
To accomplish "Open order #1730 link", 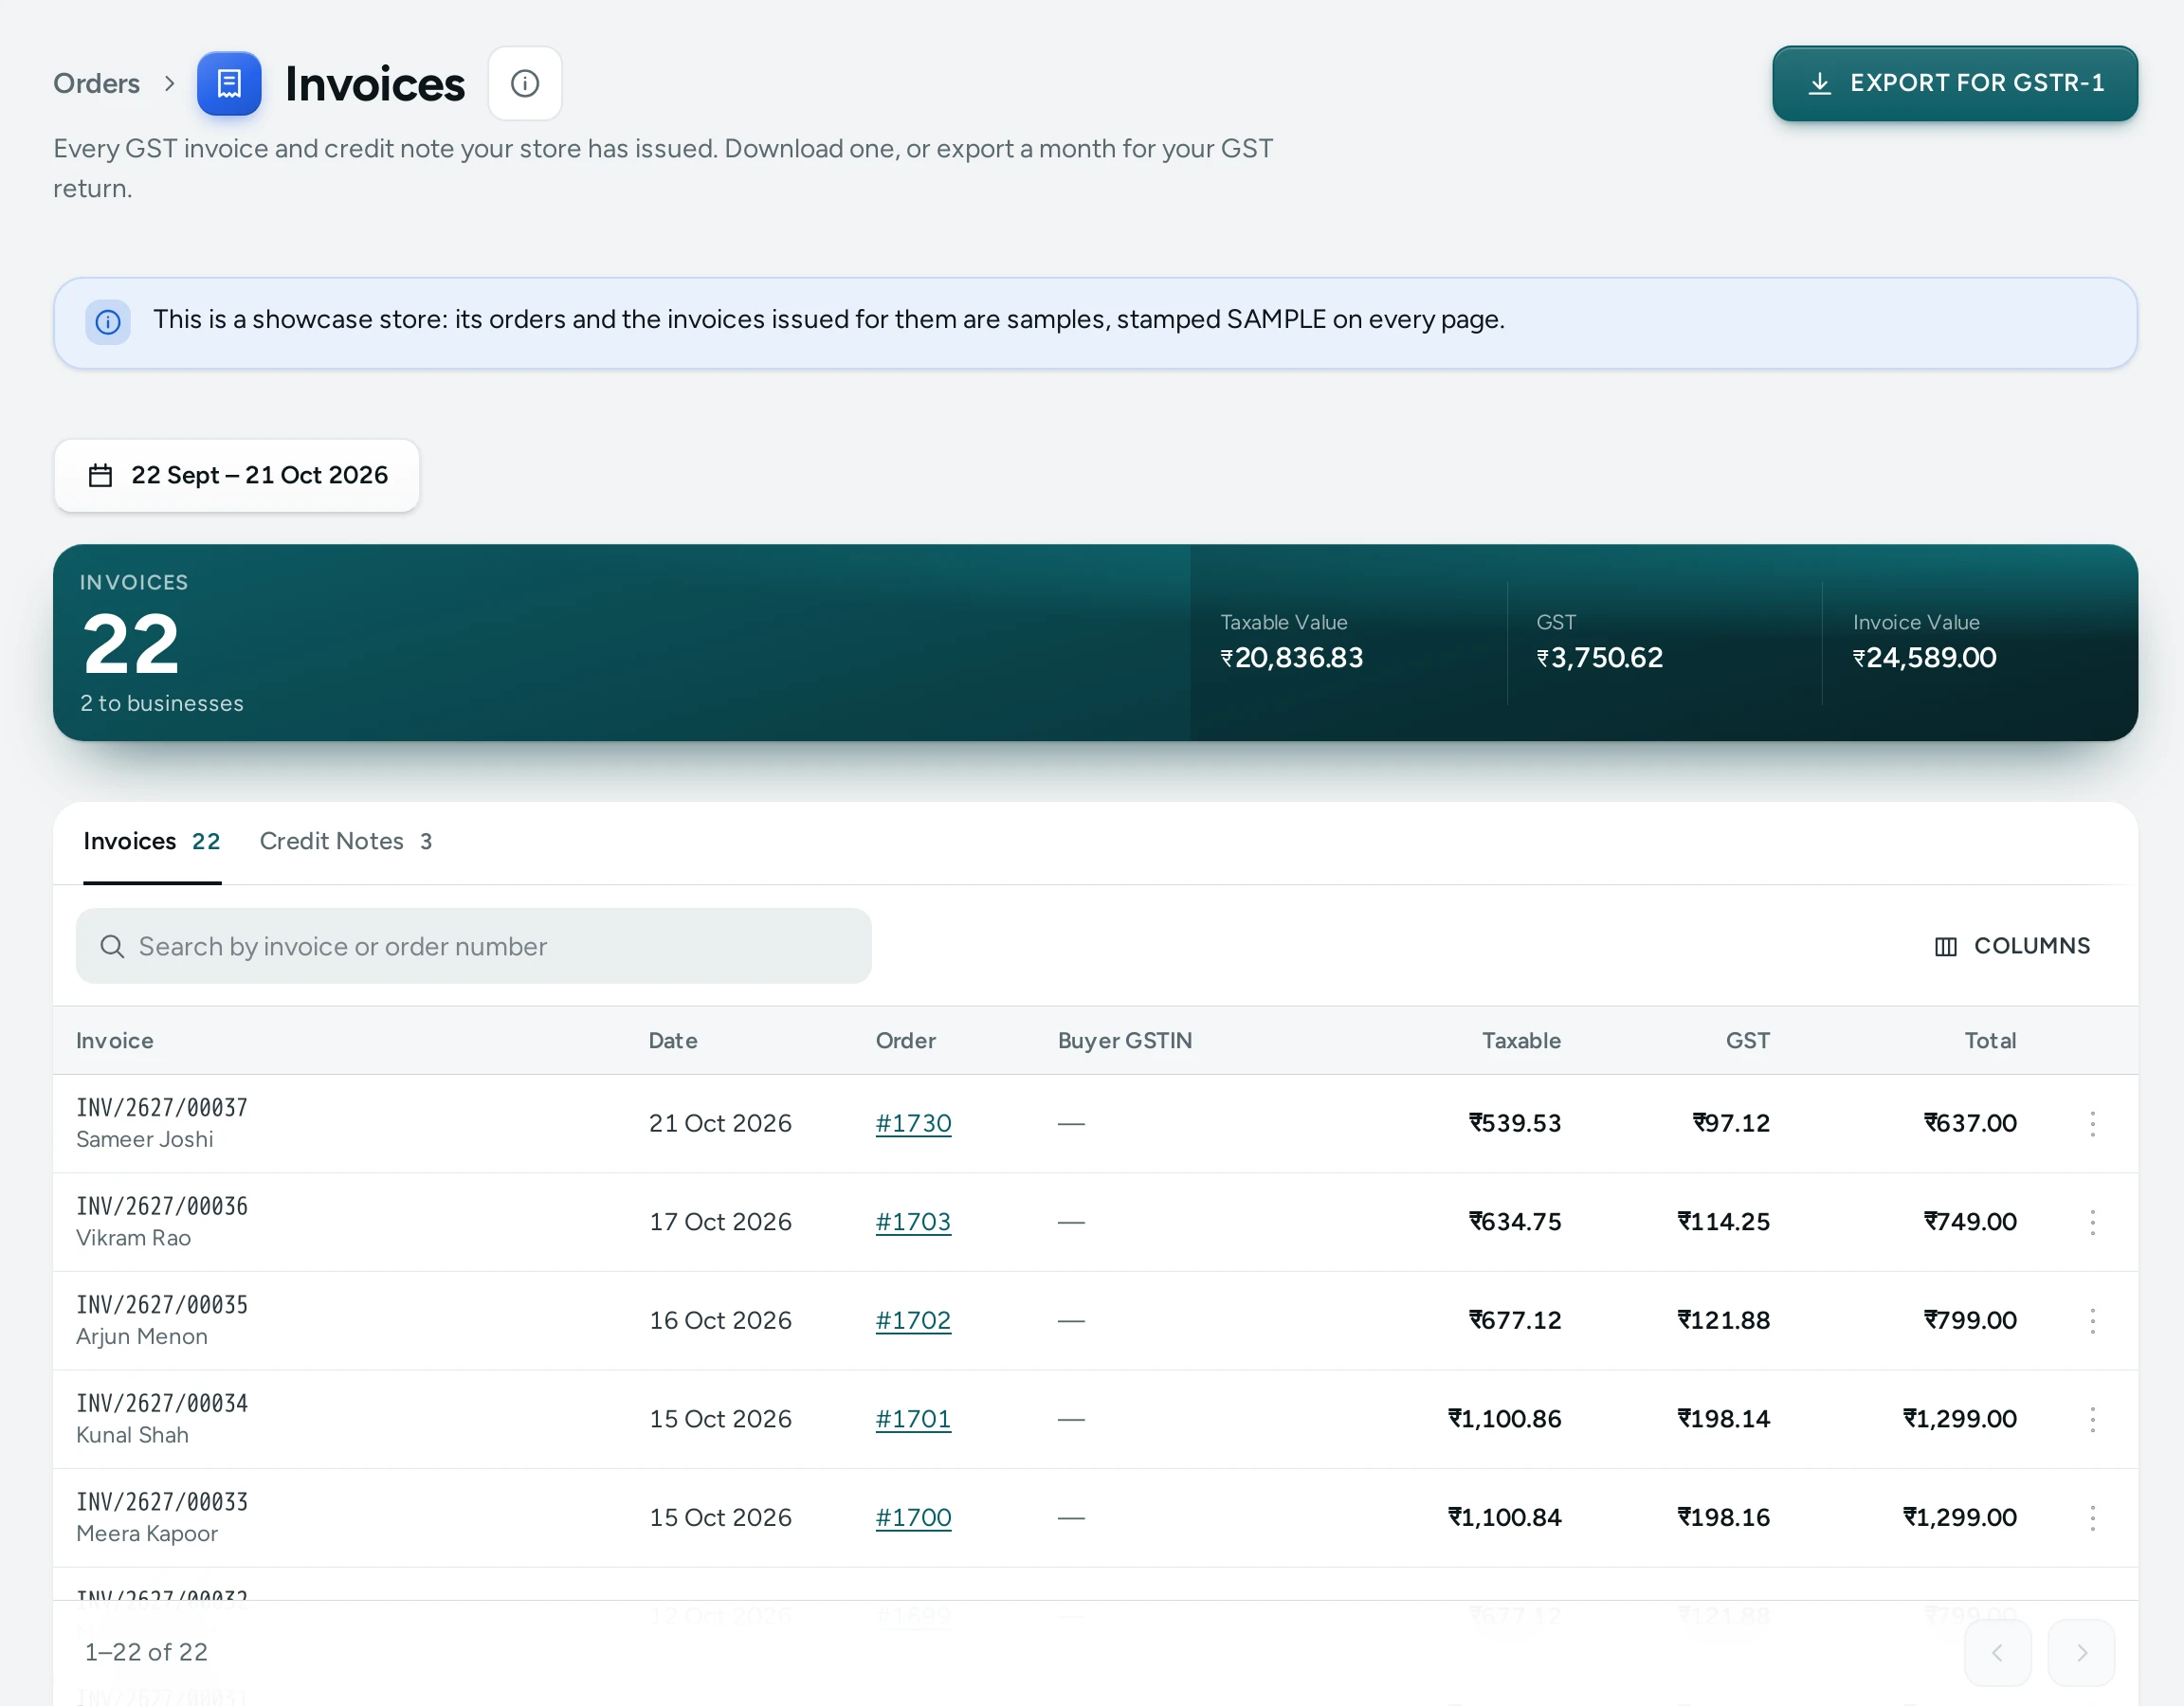I will 913,1124.
